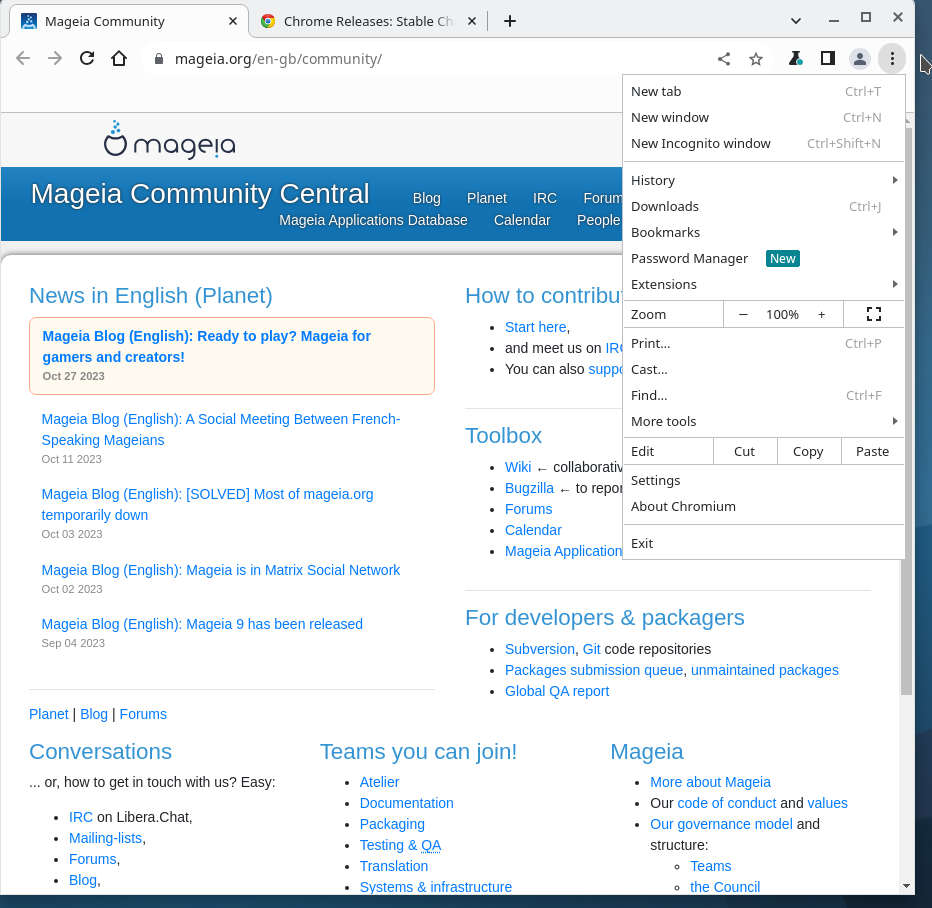Switch to the Mageia Community tab
This screenshot has width=932, height=908.
pos(129,21)
